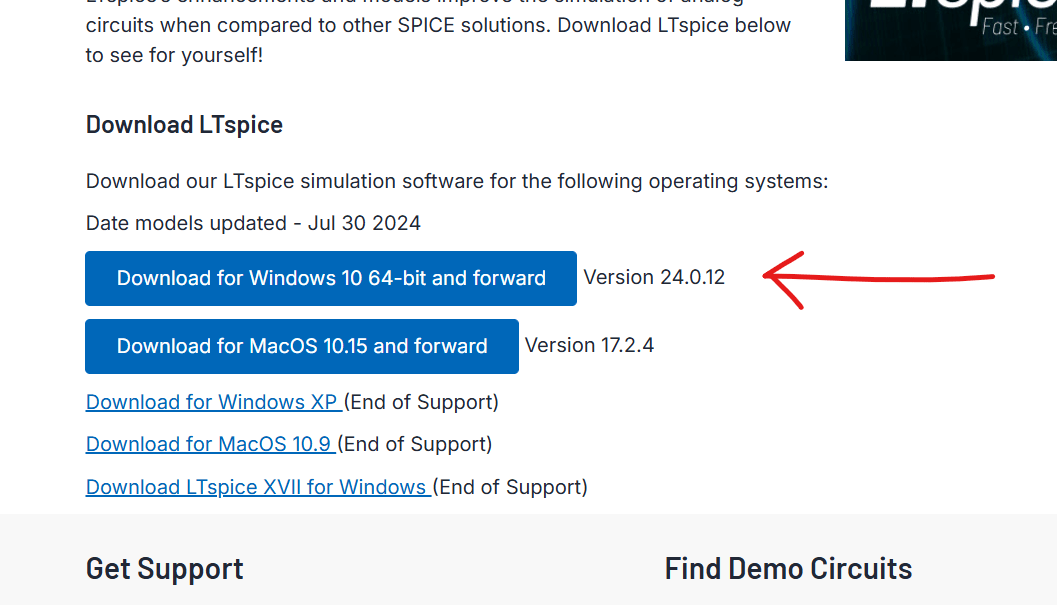Click the 'Download our LTspice simulation software' sentence
Viewport: 1057px width, 605px height.
(457, 181)
